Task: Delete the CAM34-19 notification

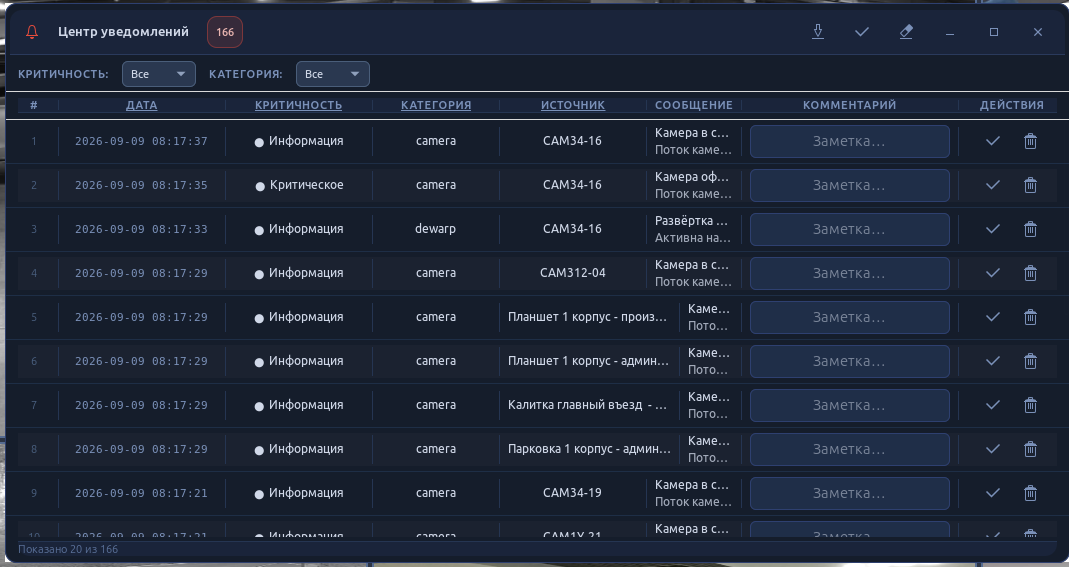Action: 1030,493
